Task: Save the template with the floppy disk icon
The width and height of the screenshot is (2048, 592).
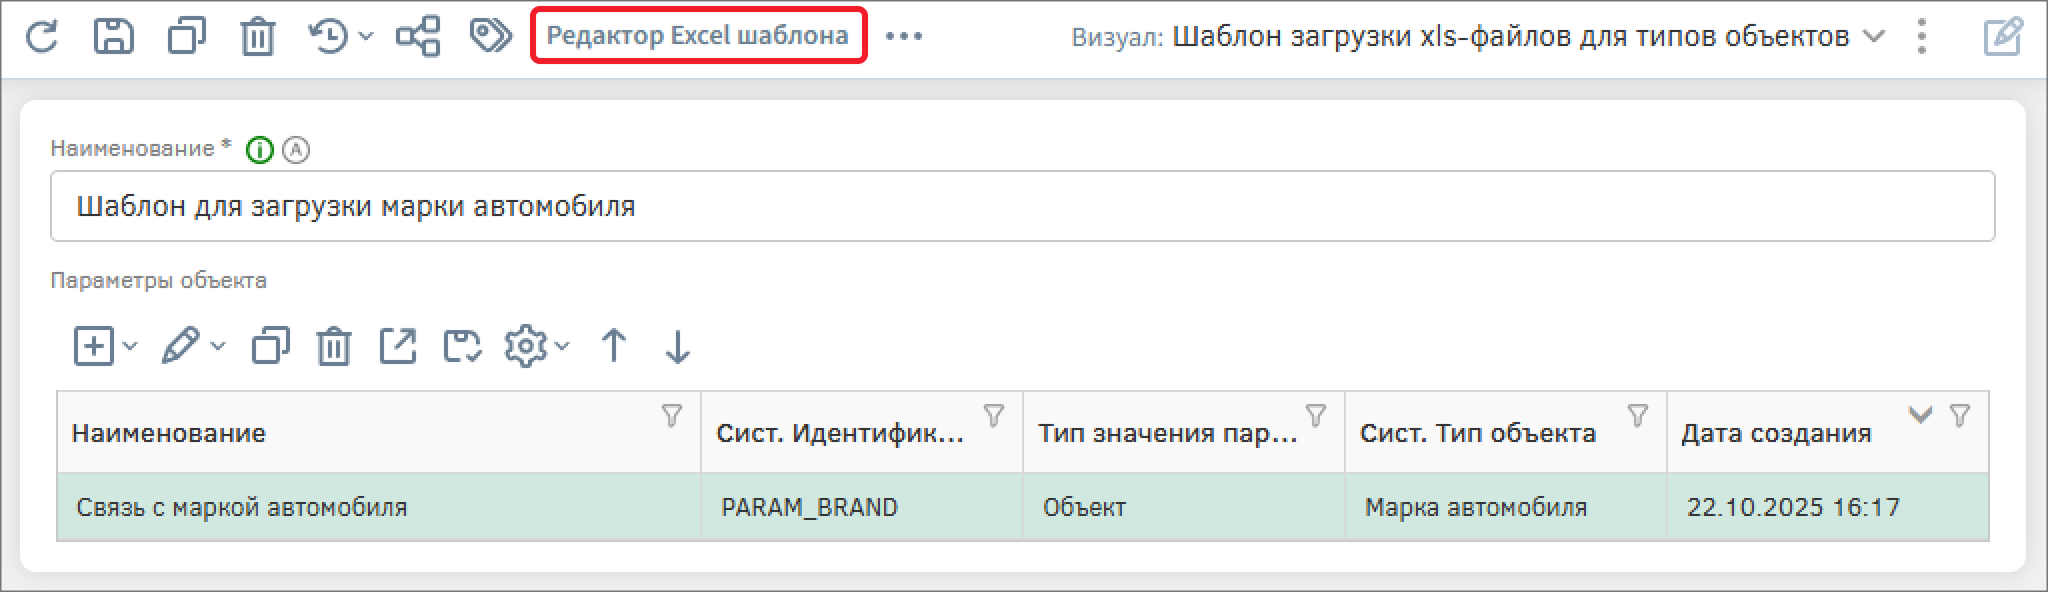Action: tap(113, 37)
